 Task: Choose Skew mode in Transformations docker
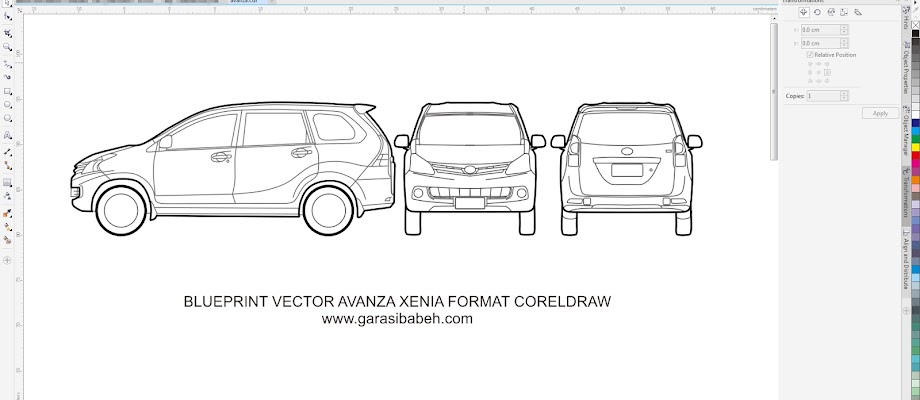click(x=858, y=12)
